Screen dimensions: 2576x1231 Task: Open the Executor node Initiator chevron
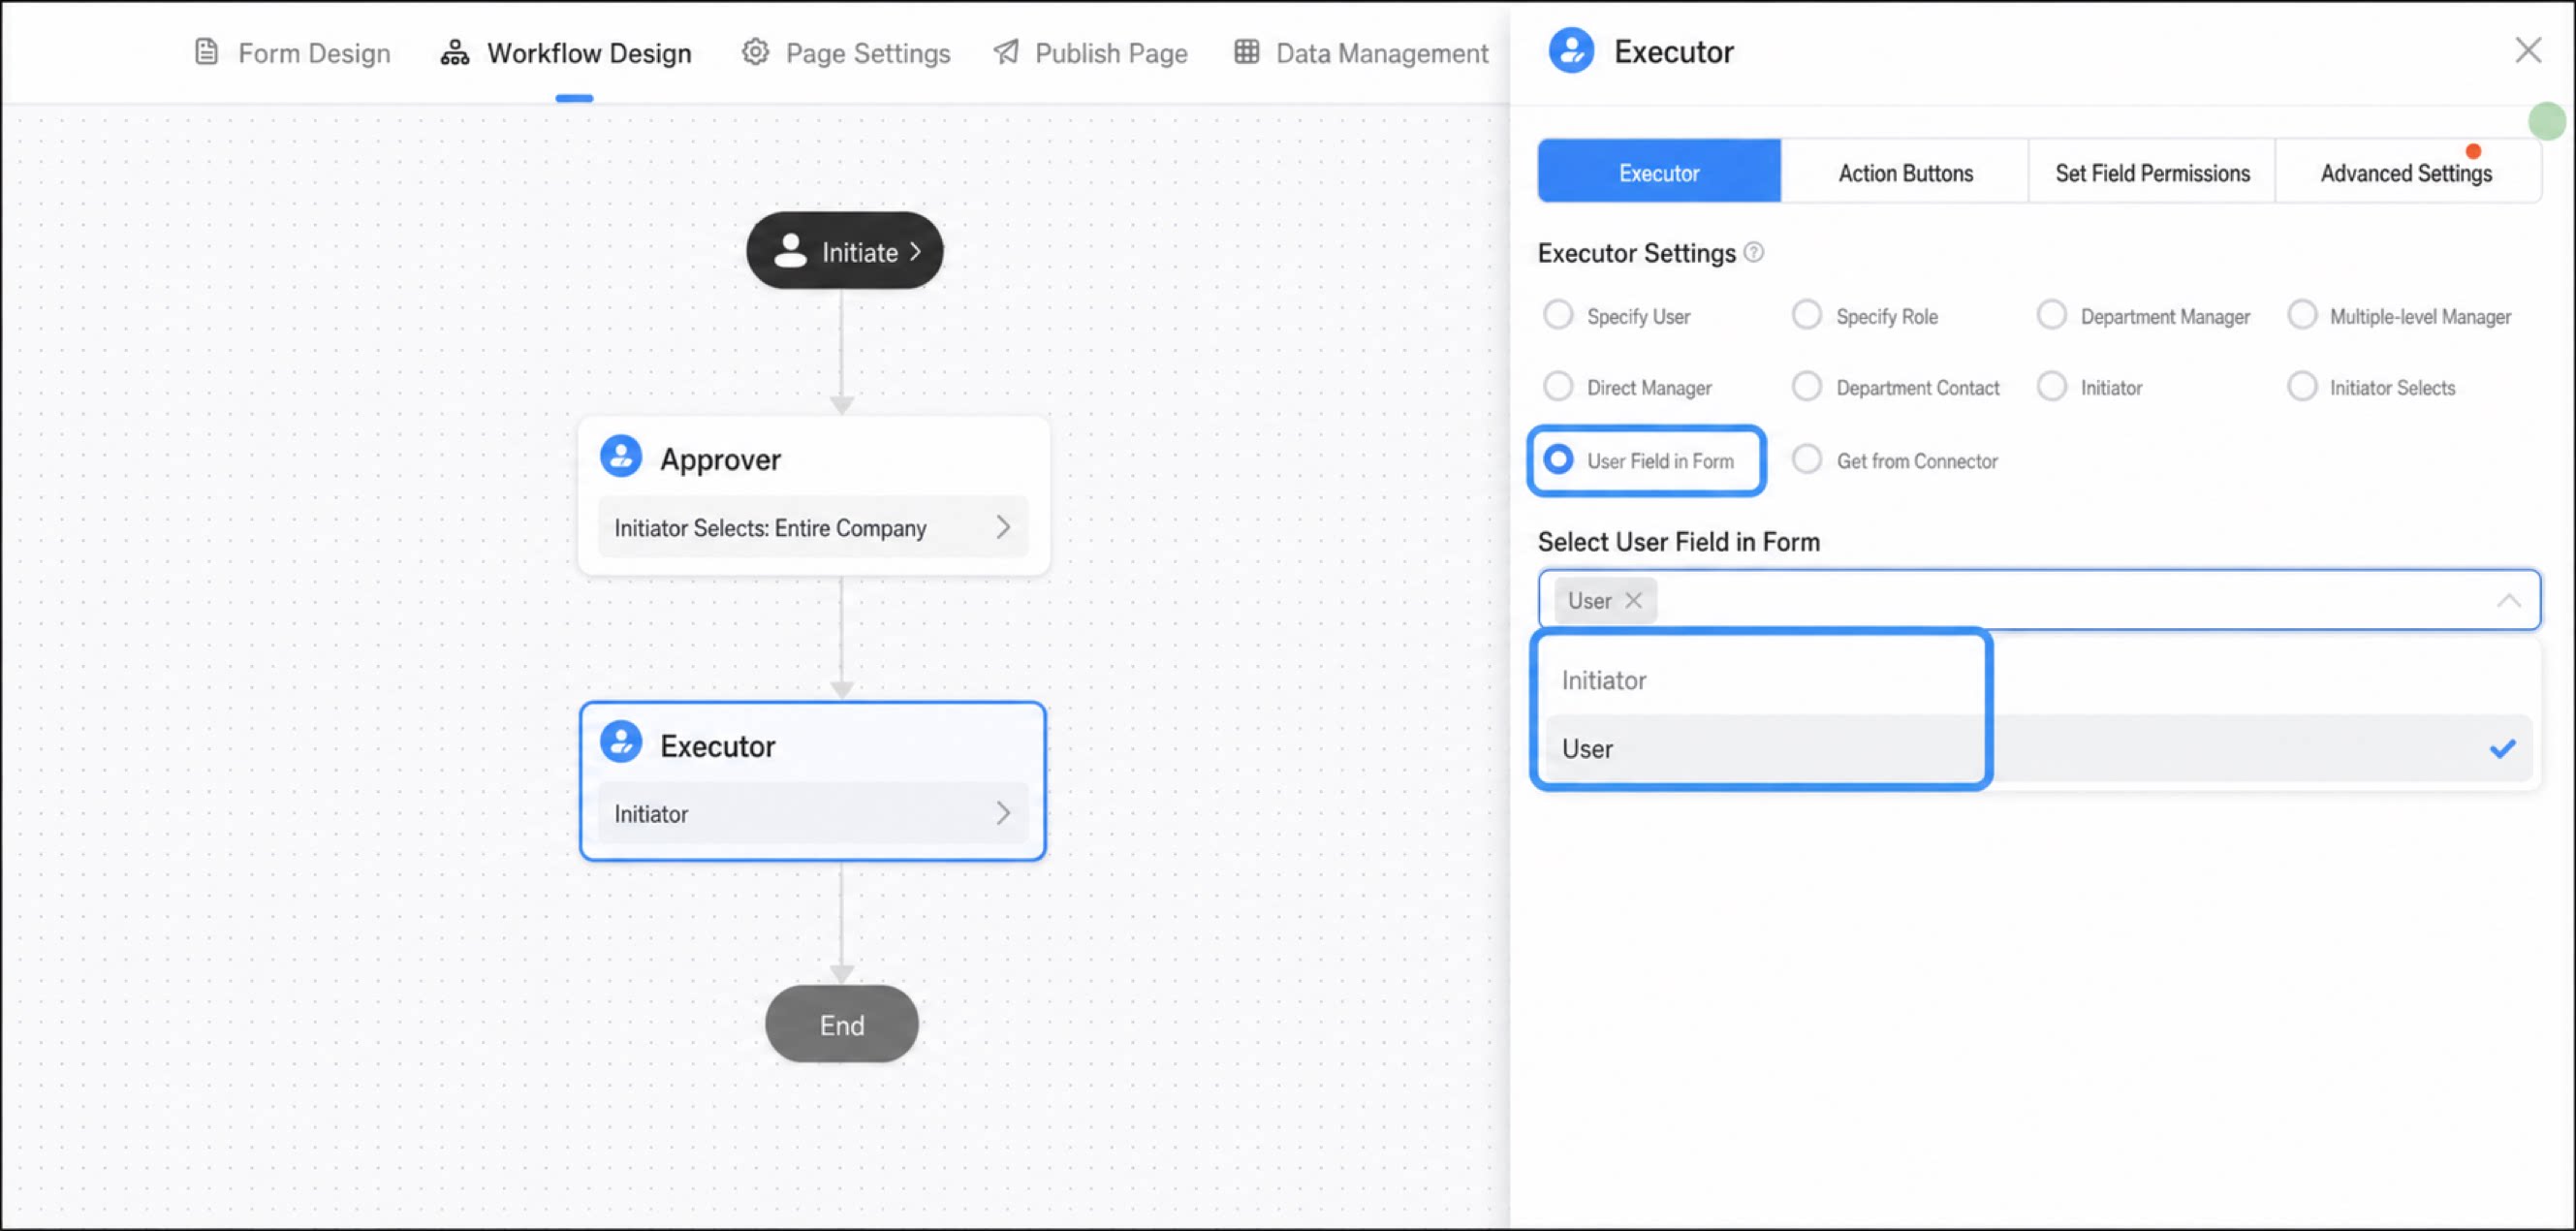[x=1003, y=813]
